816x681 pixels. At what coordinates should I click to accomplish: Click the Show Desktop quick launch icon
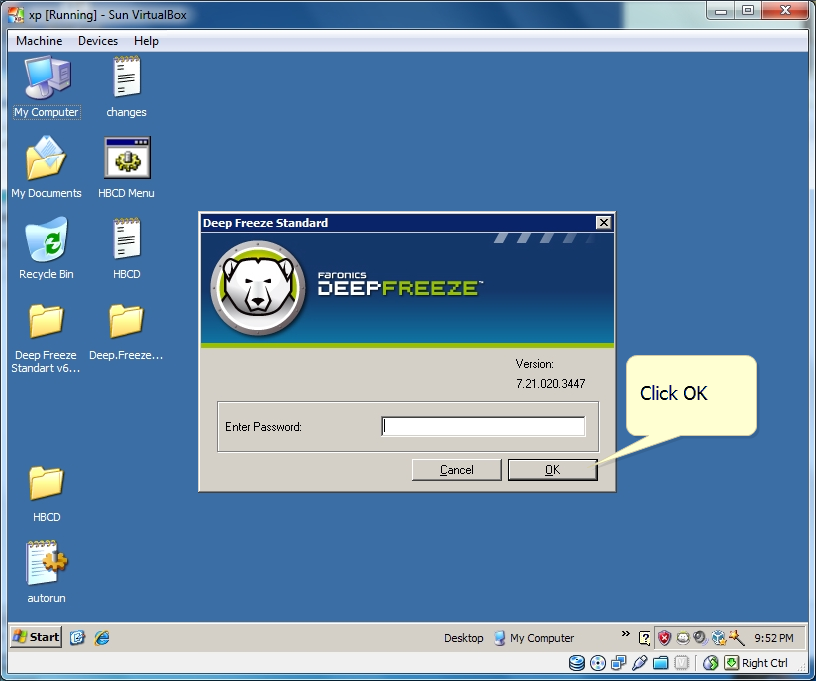click(77, 637)
